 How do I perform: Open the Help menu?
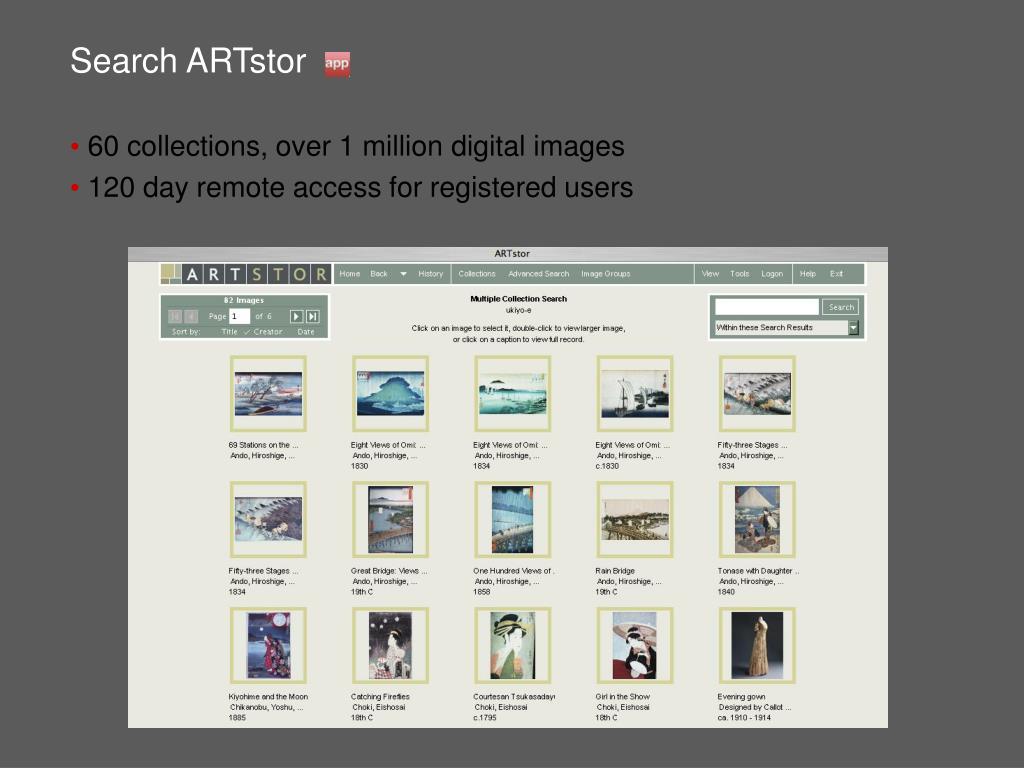[808, 274]
